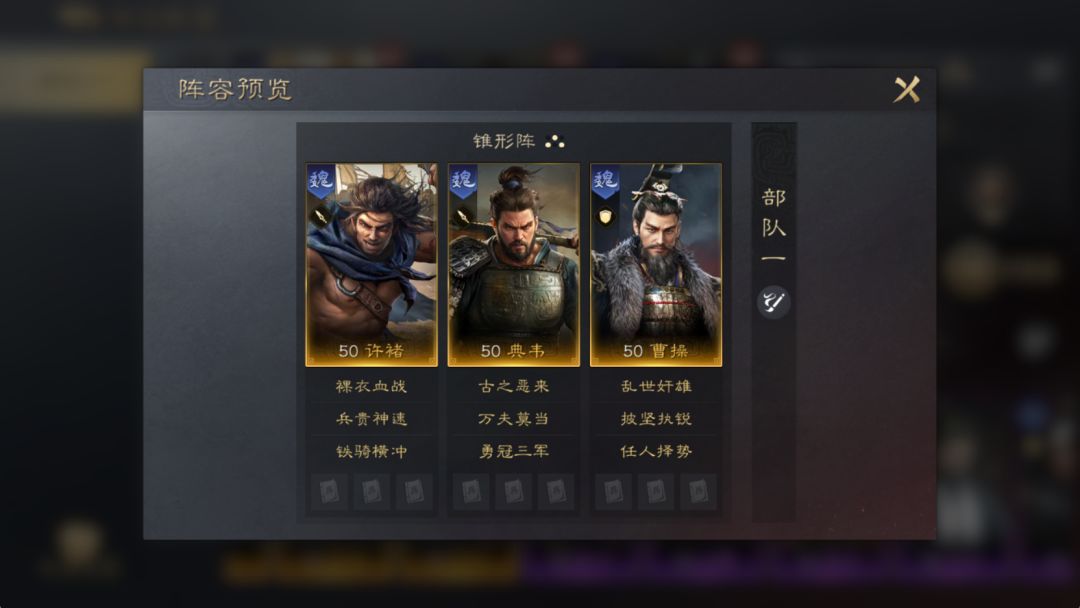
Task: Click the spear troop icon on 典韦
Action: (x=463, y=218)
